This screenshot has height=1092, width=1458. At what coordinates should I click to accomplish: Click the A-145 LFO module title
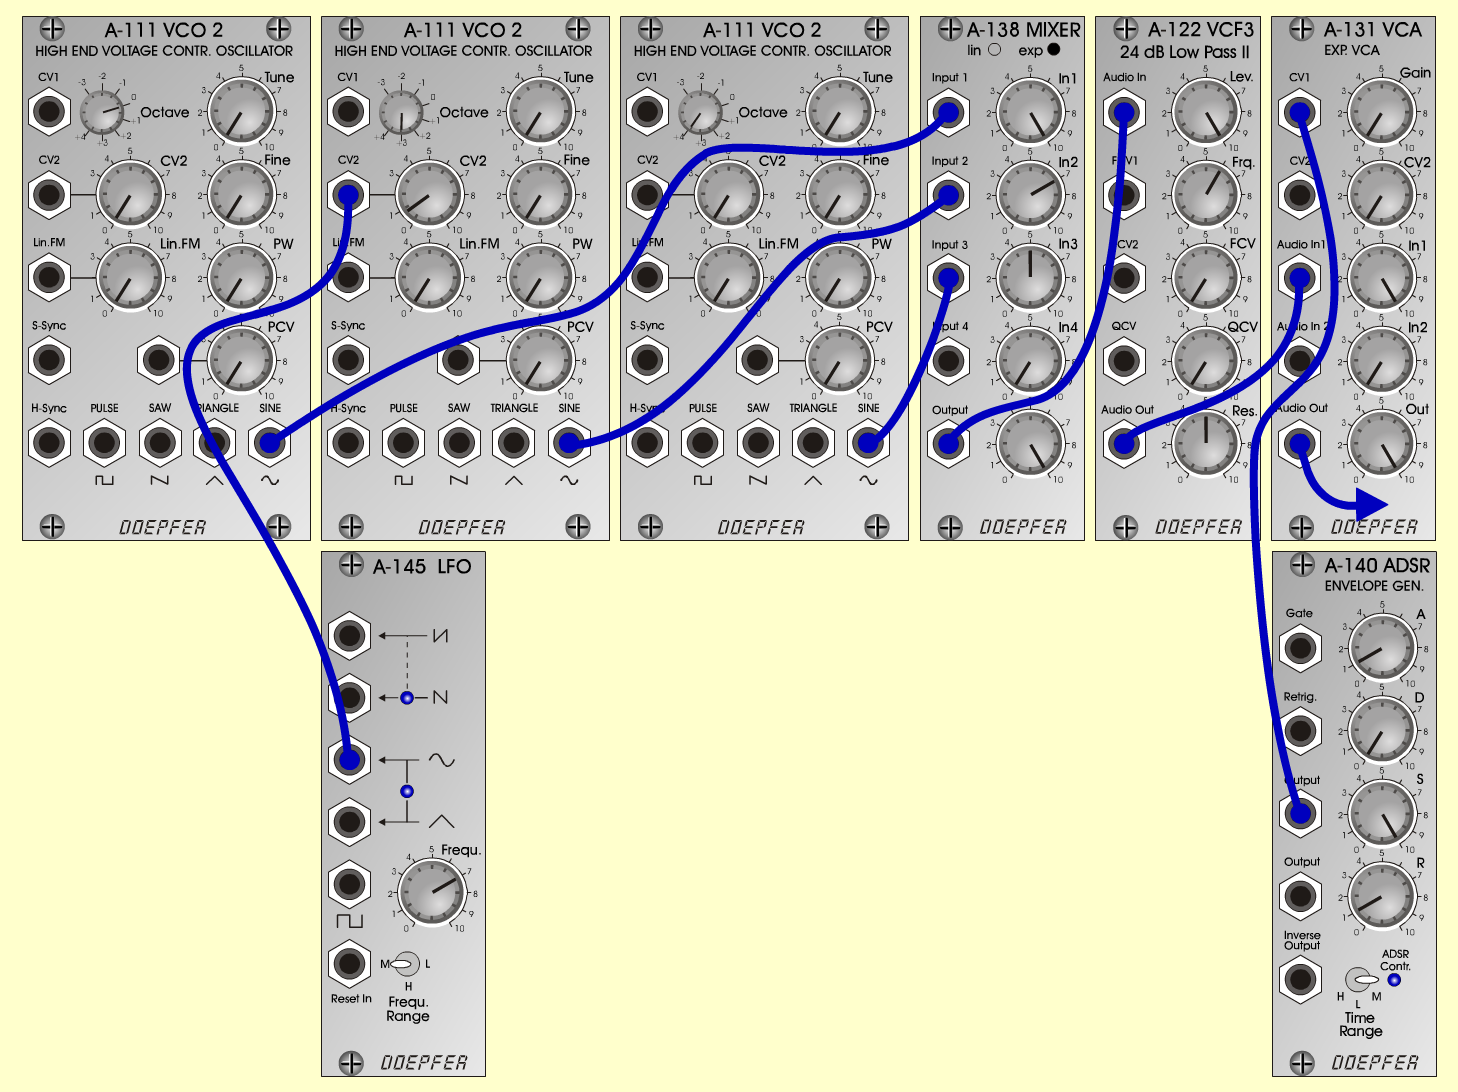[422, 567]
